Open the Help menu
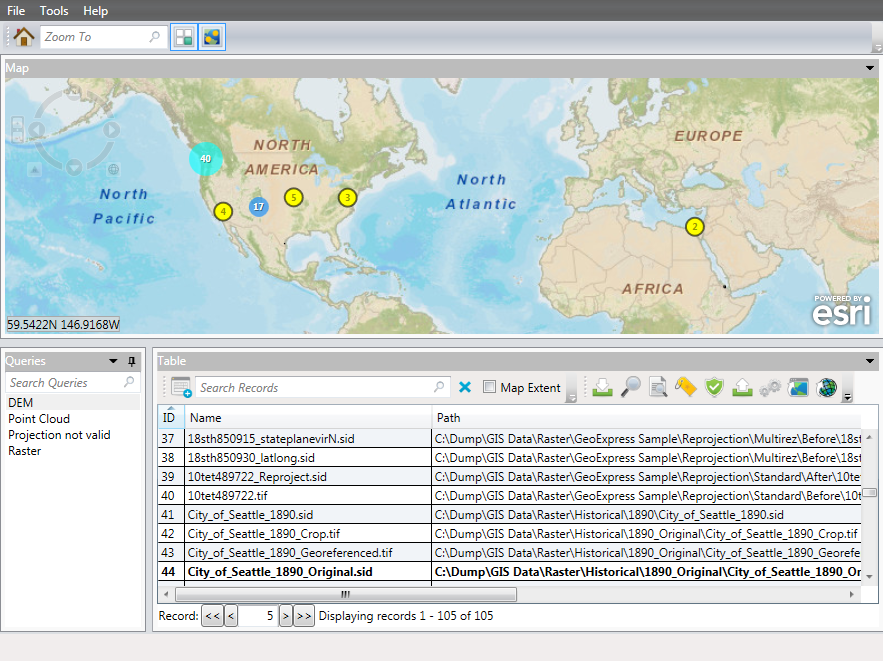This screenshot has height=661, width=883. 95,11
